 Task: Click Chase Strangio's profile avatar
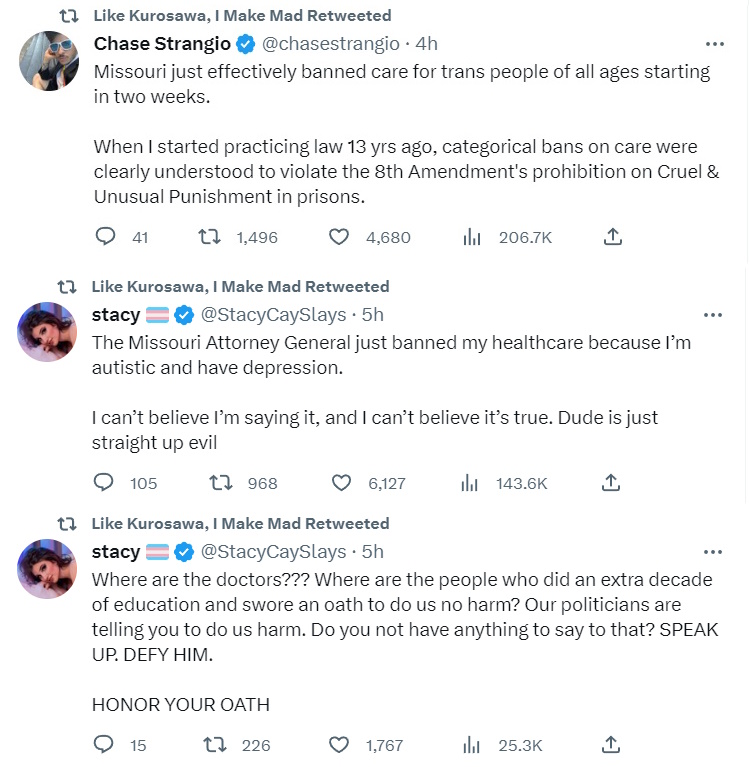[48, 60]
